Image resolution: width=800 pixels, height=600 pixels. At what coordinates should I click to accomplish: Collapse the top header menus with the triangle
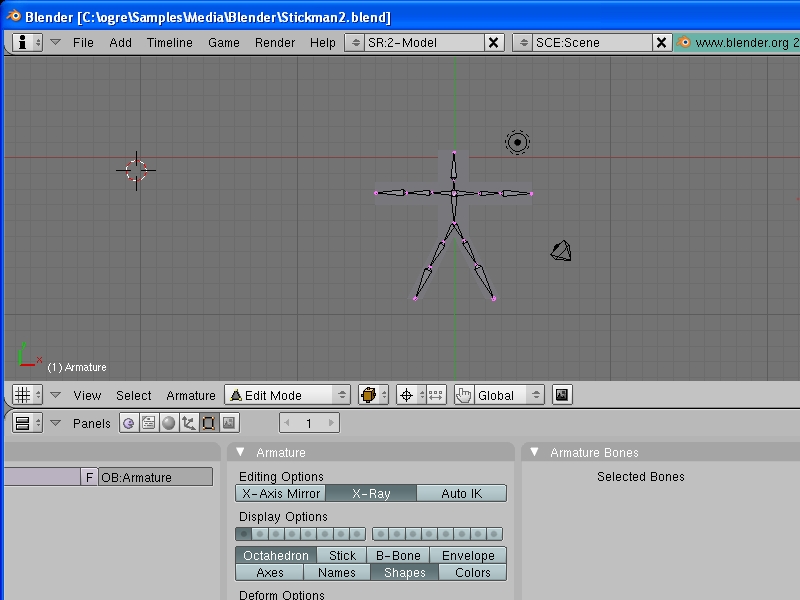tap(56, 42)
